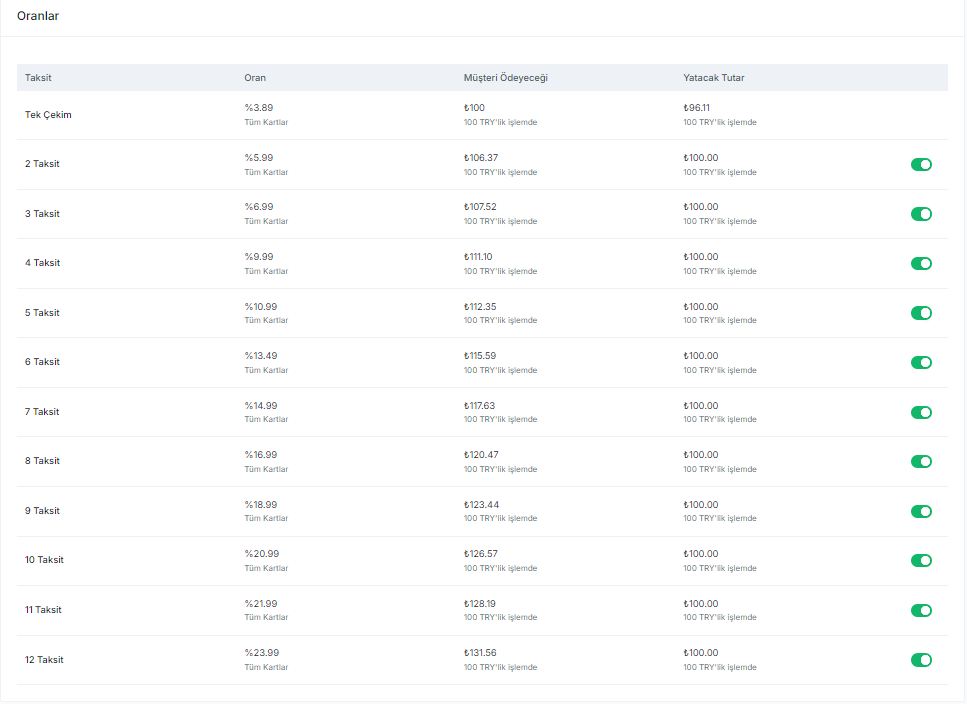Click the %16.99 rate value
967x704 pixels.
[260, 455]
